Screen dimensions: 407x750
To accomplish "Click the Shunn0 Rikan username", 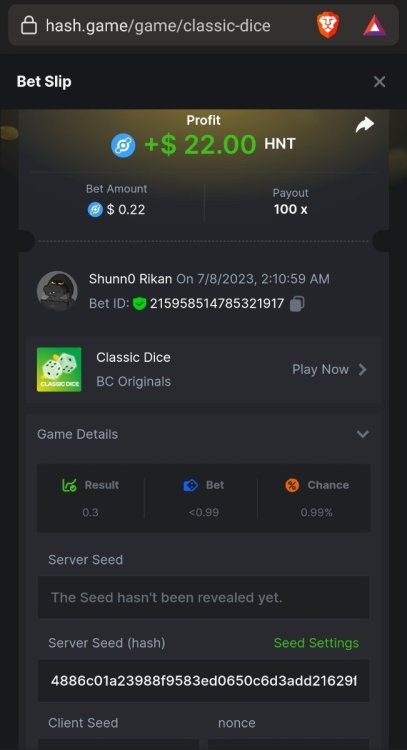I will tap(131, 279).
